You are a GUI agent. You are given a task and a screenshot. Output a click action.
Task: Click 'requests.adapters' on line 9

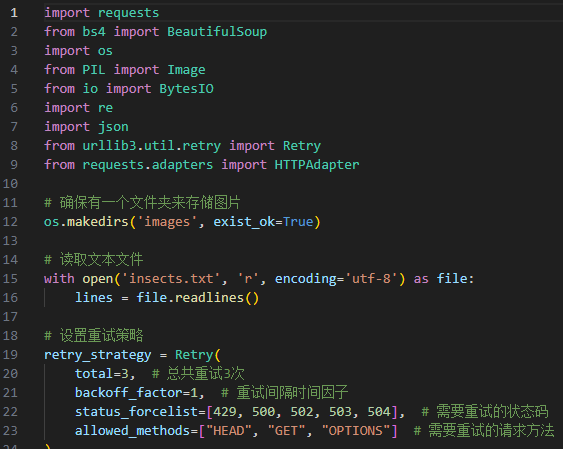(x=148, y=165)
